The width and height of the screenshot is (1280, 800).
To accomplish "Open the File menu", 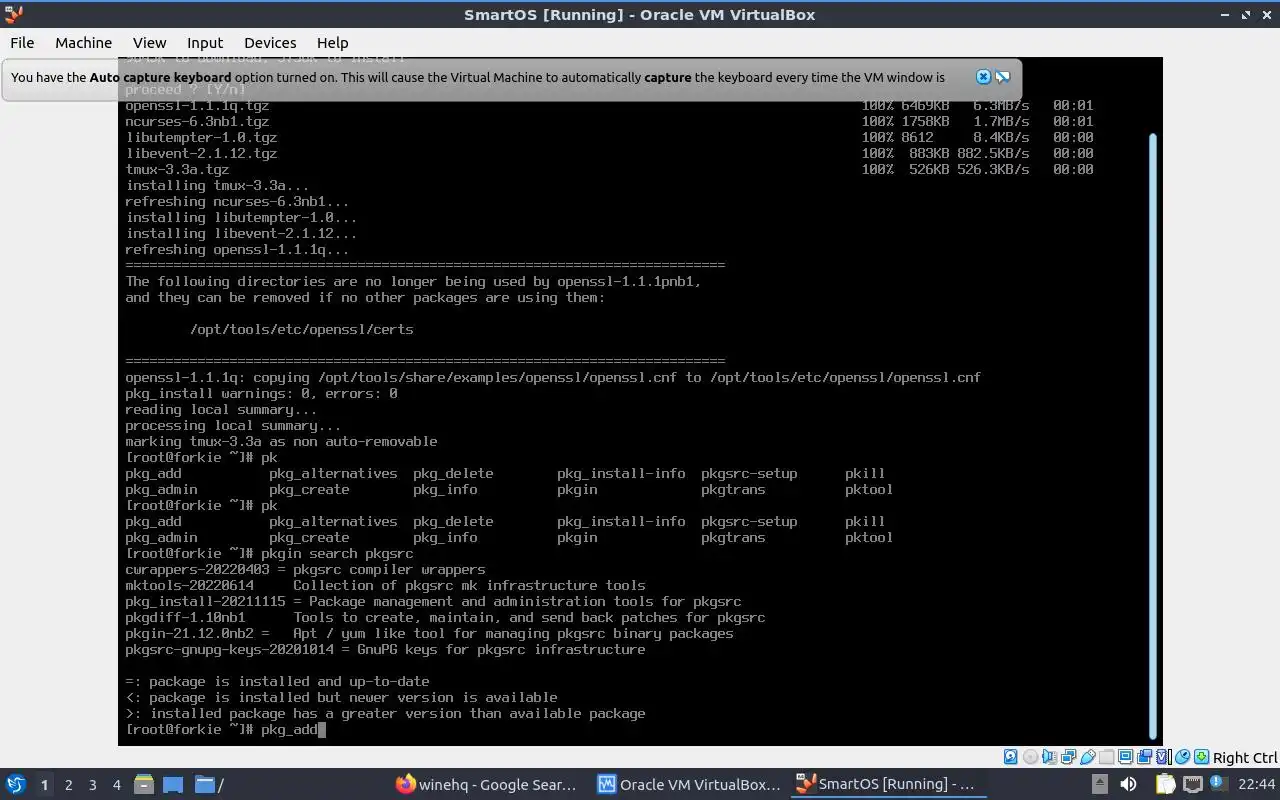I will tap(22, 42).
